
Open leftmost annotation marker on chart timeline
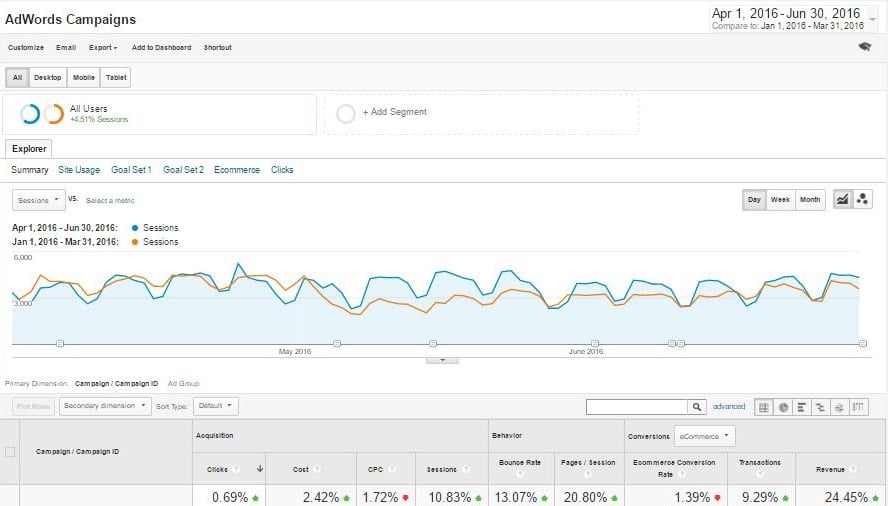coord(60,343)
